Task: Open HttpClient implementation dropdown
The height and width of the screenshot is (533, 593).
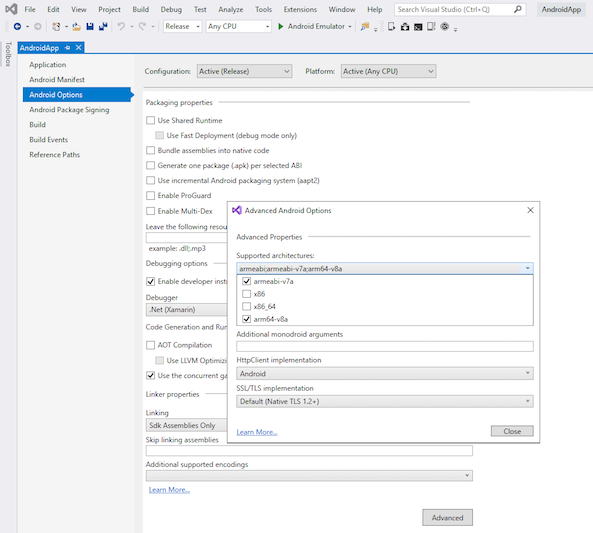Action: (385, 374)
